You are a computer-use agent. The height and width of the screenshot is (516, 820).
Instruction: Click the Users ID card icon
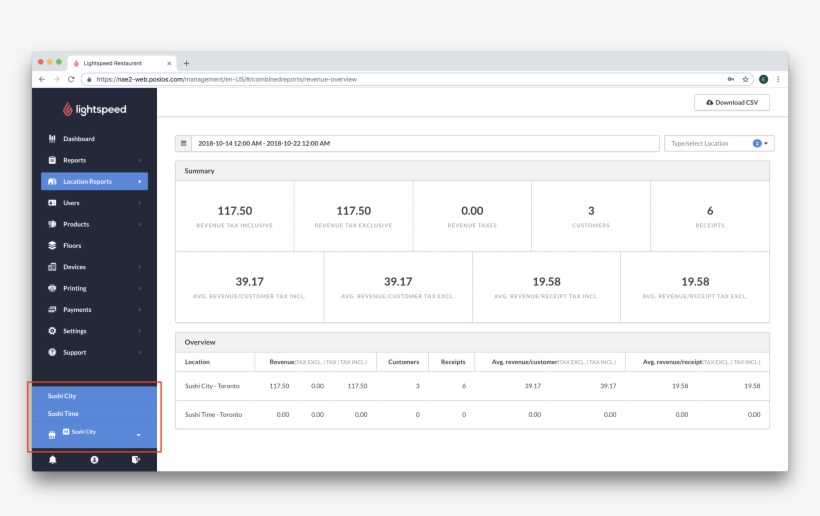52,203
